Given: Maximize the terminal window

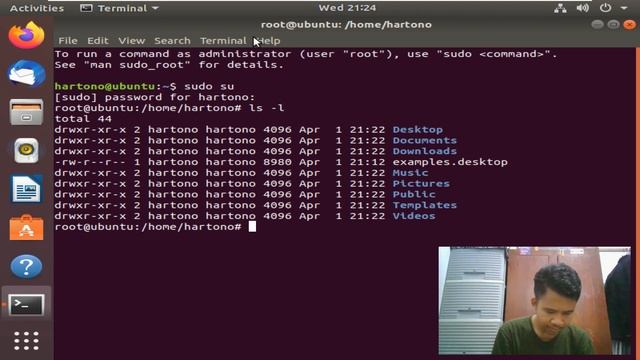Looking at the screenshot, I should click(613, 25).
